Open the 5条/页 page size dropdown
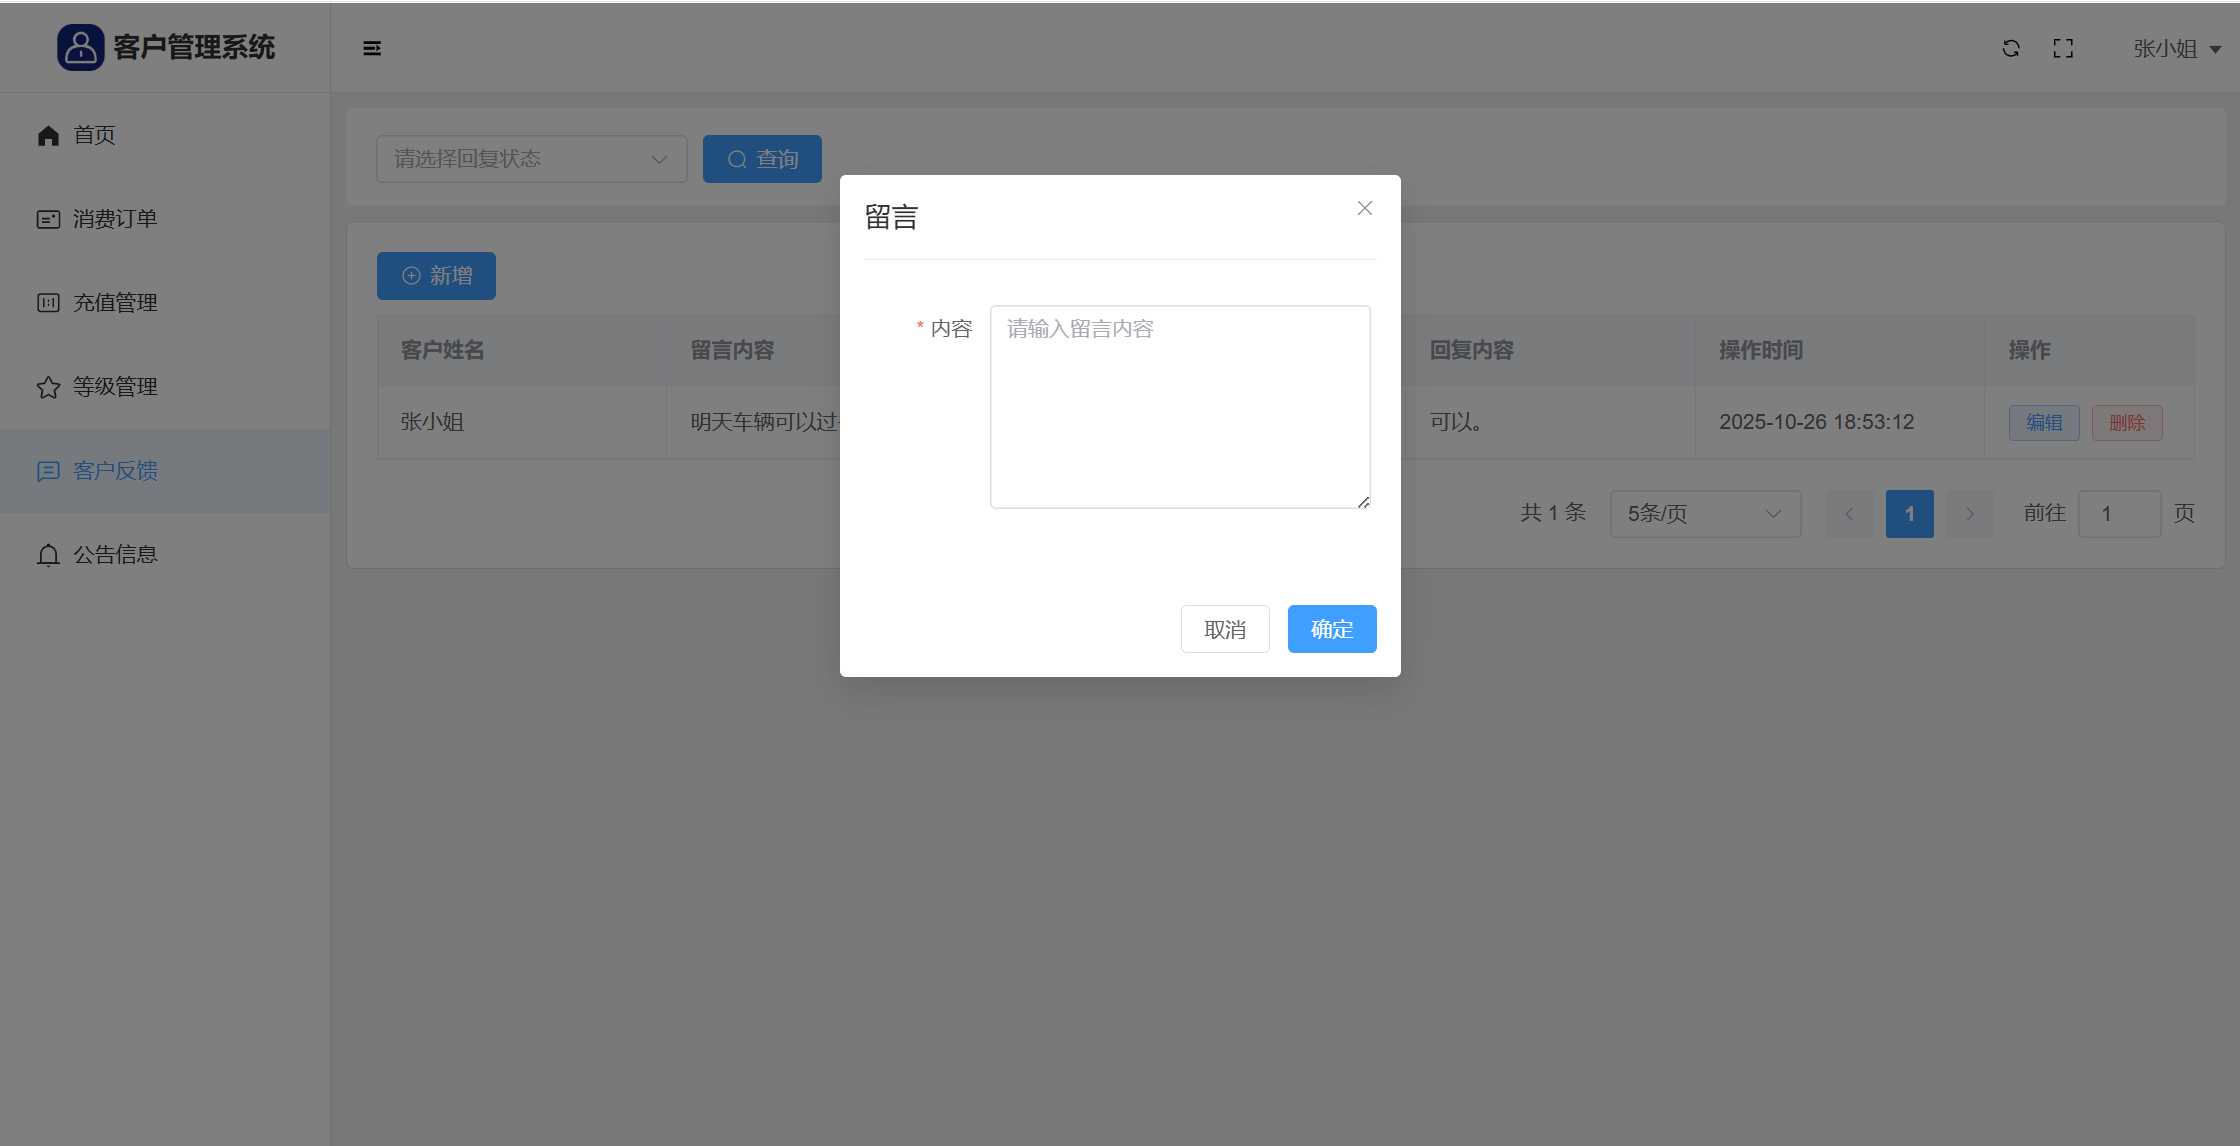Image resolution: width=2240 pixels, height=1146 pixels. [x=1704, y=514]
